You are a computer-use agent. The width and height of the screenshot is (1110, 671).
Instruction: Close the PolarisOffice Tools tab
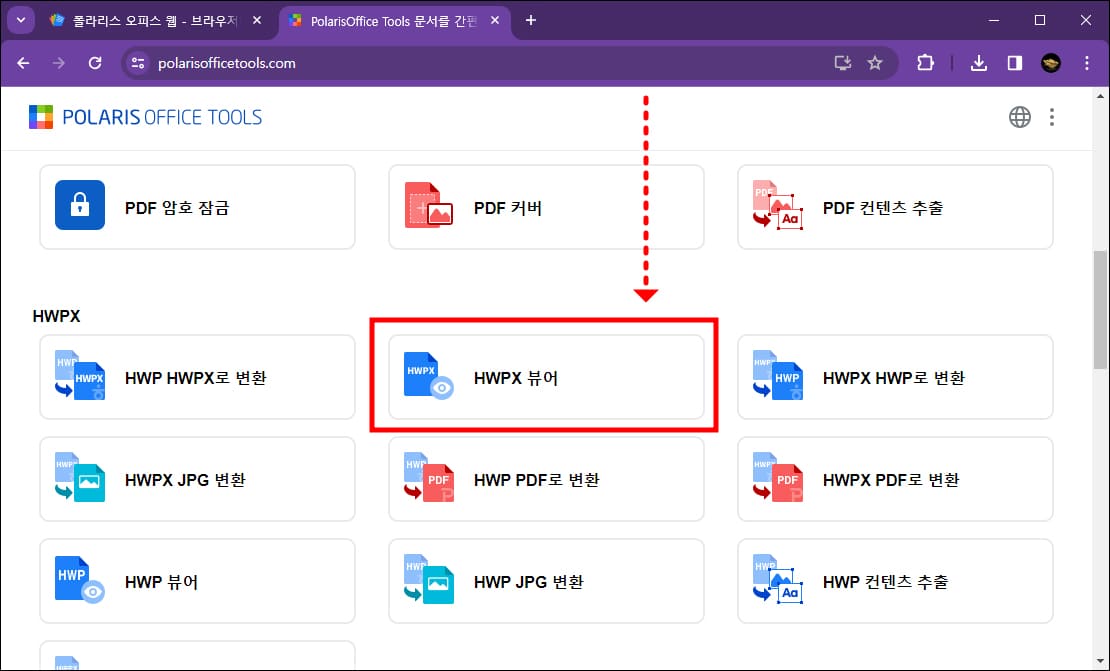pyautogui.click(x=495, y=21)
